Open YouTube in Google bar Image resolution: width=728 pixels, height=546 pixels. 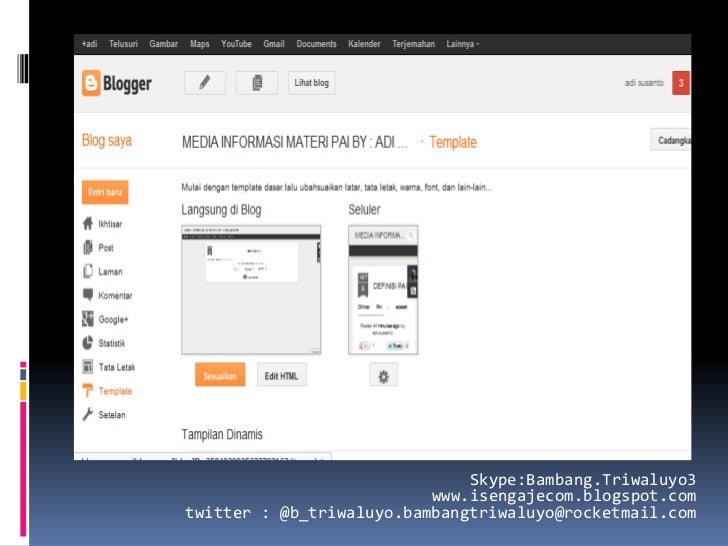pyautogui.click(x=236, y=44)
